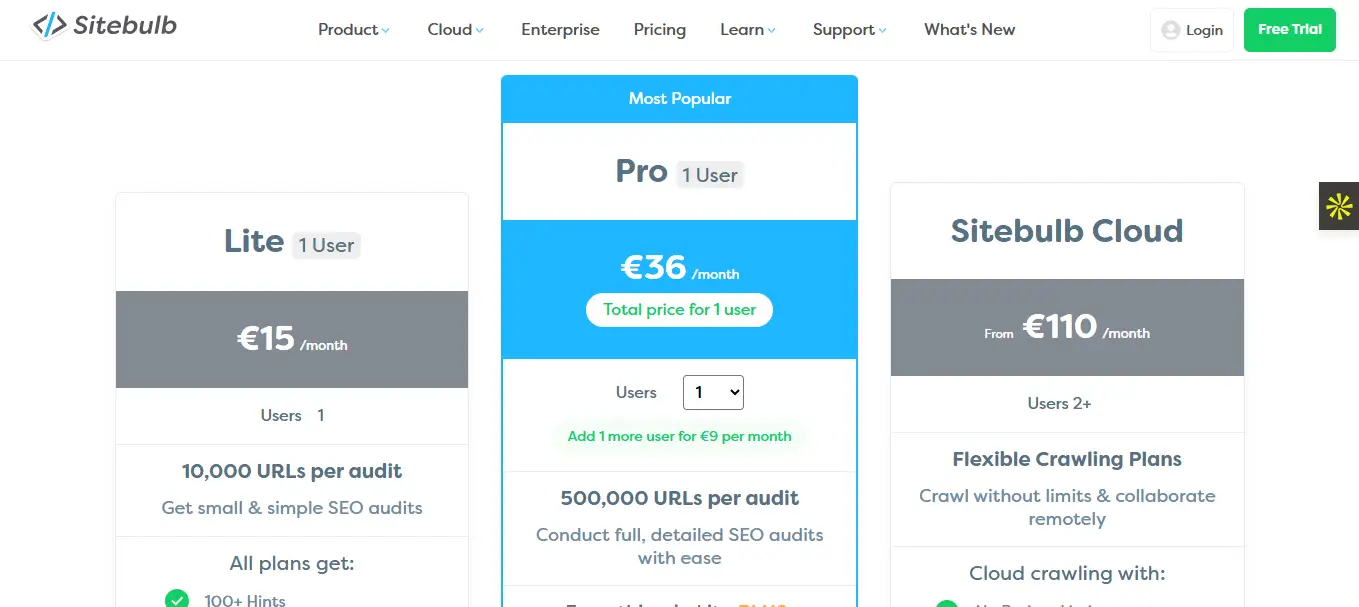Click the Add 1 more user notice
The width and height of the screenshot is (1359, 607).
click(679, 436)
